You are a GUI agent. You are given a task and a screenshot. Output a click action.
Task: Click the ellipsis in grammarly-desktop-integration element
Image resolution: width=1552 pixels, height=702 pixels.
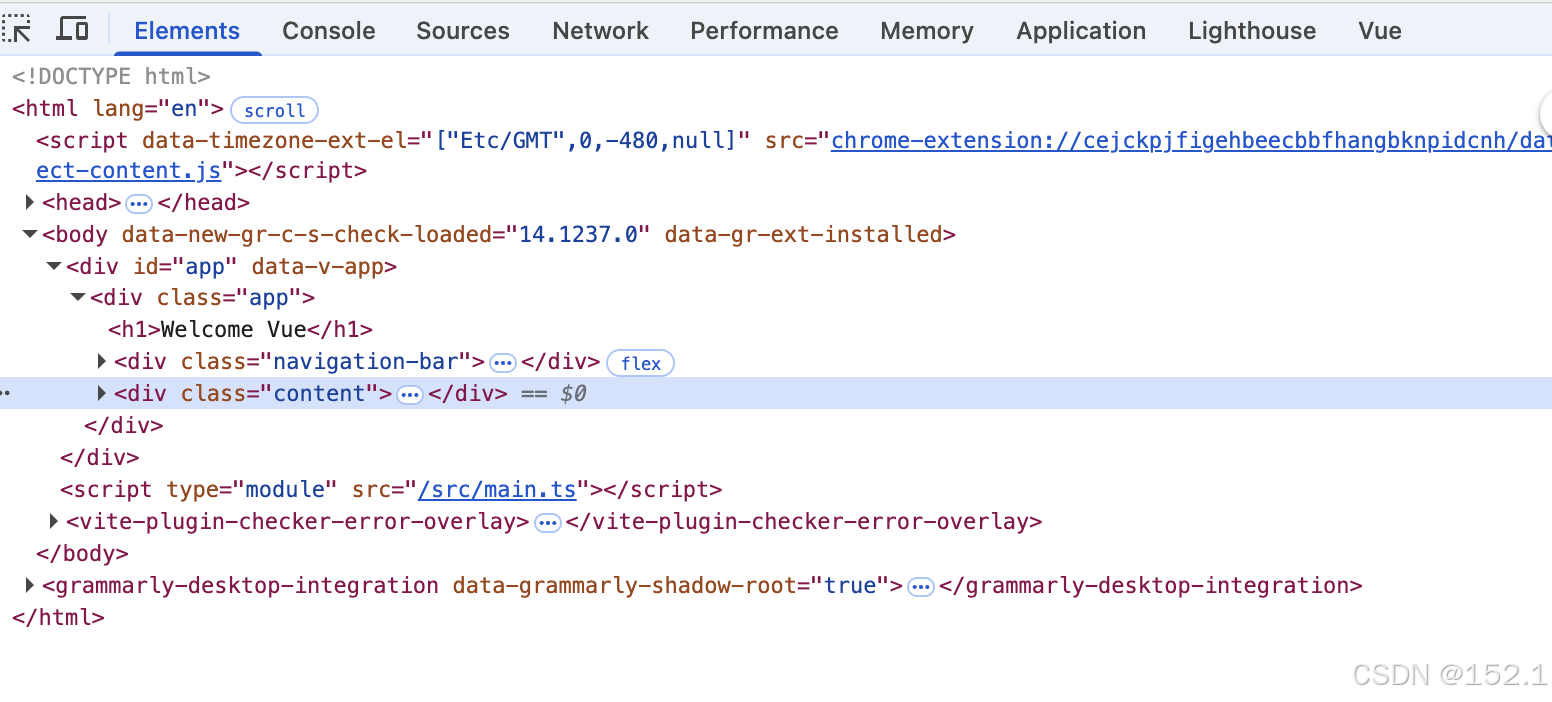920,586
